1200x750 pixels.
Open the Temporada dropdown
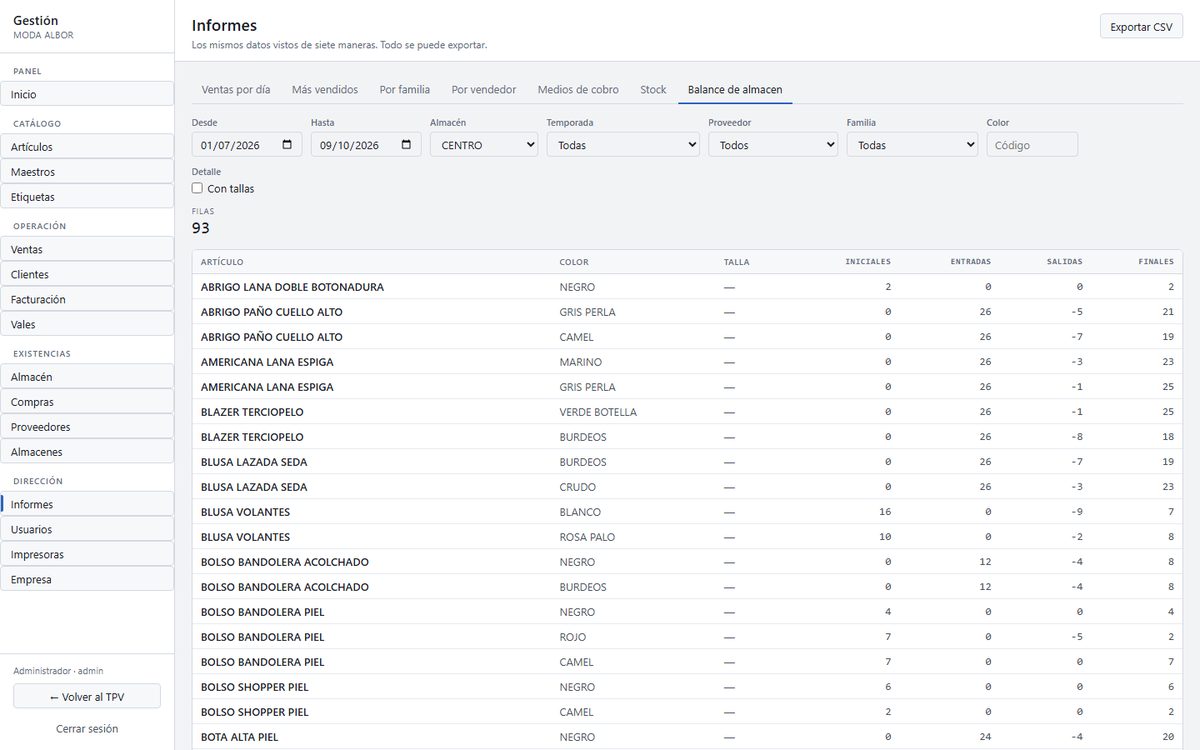click(x=623, y=145)
